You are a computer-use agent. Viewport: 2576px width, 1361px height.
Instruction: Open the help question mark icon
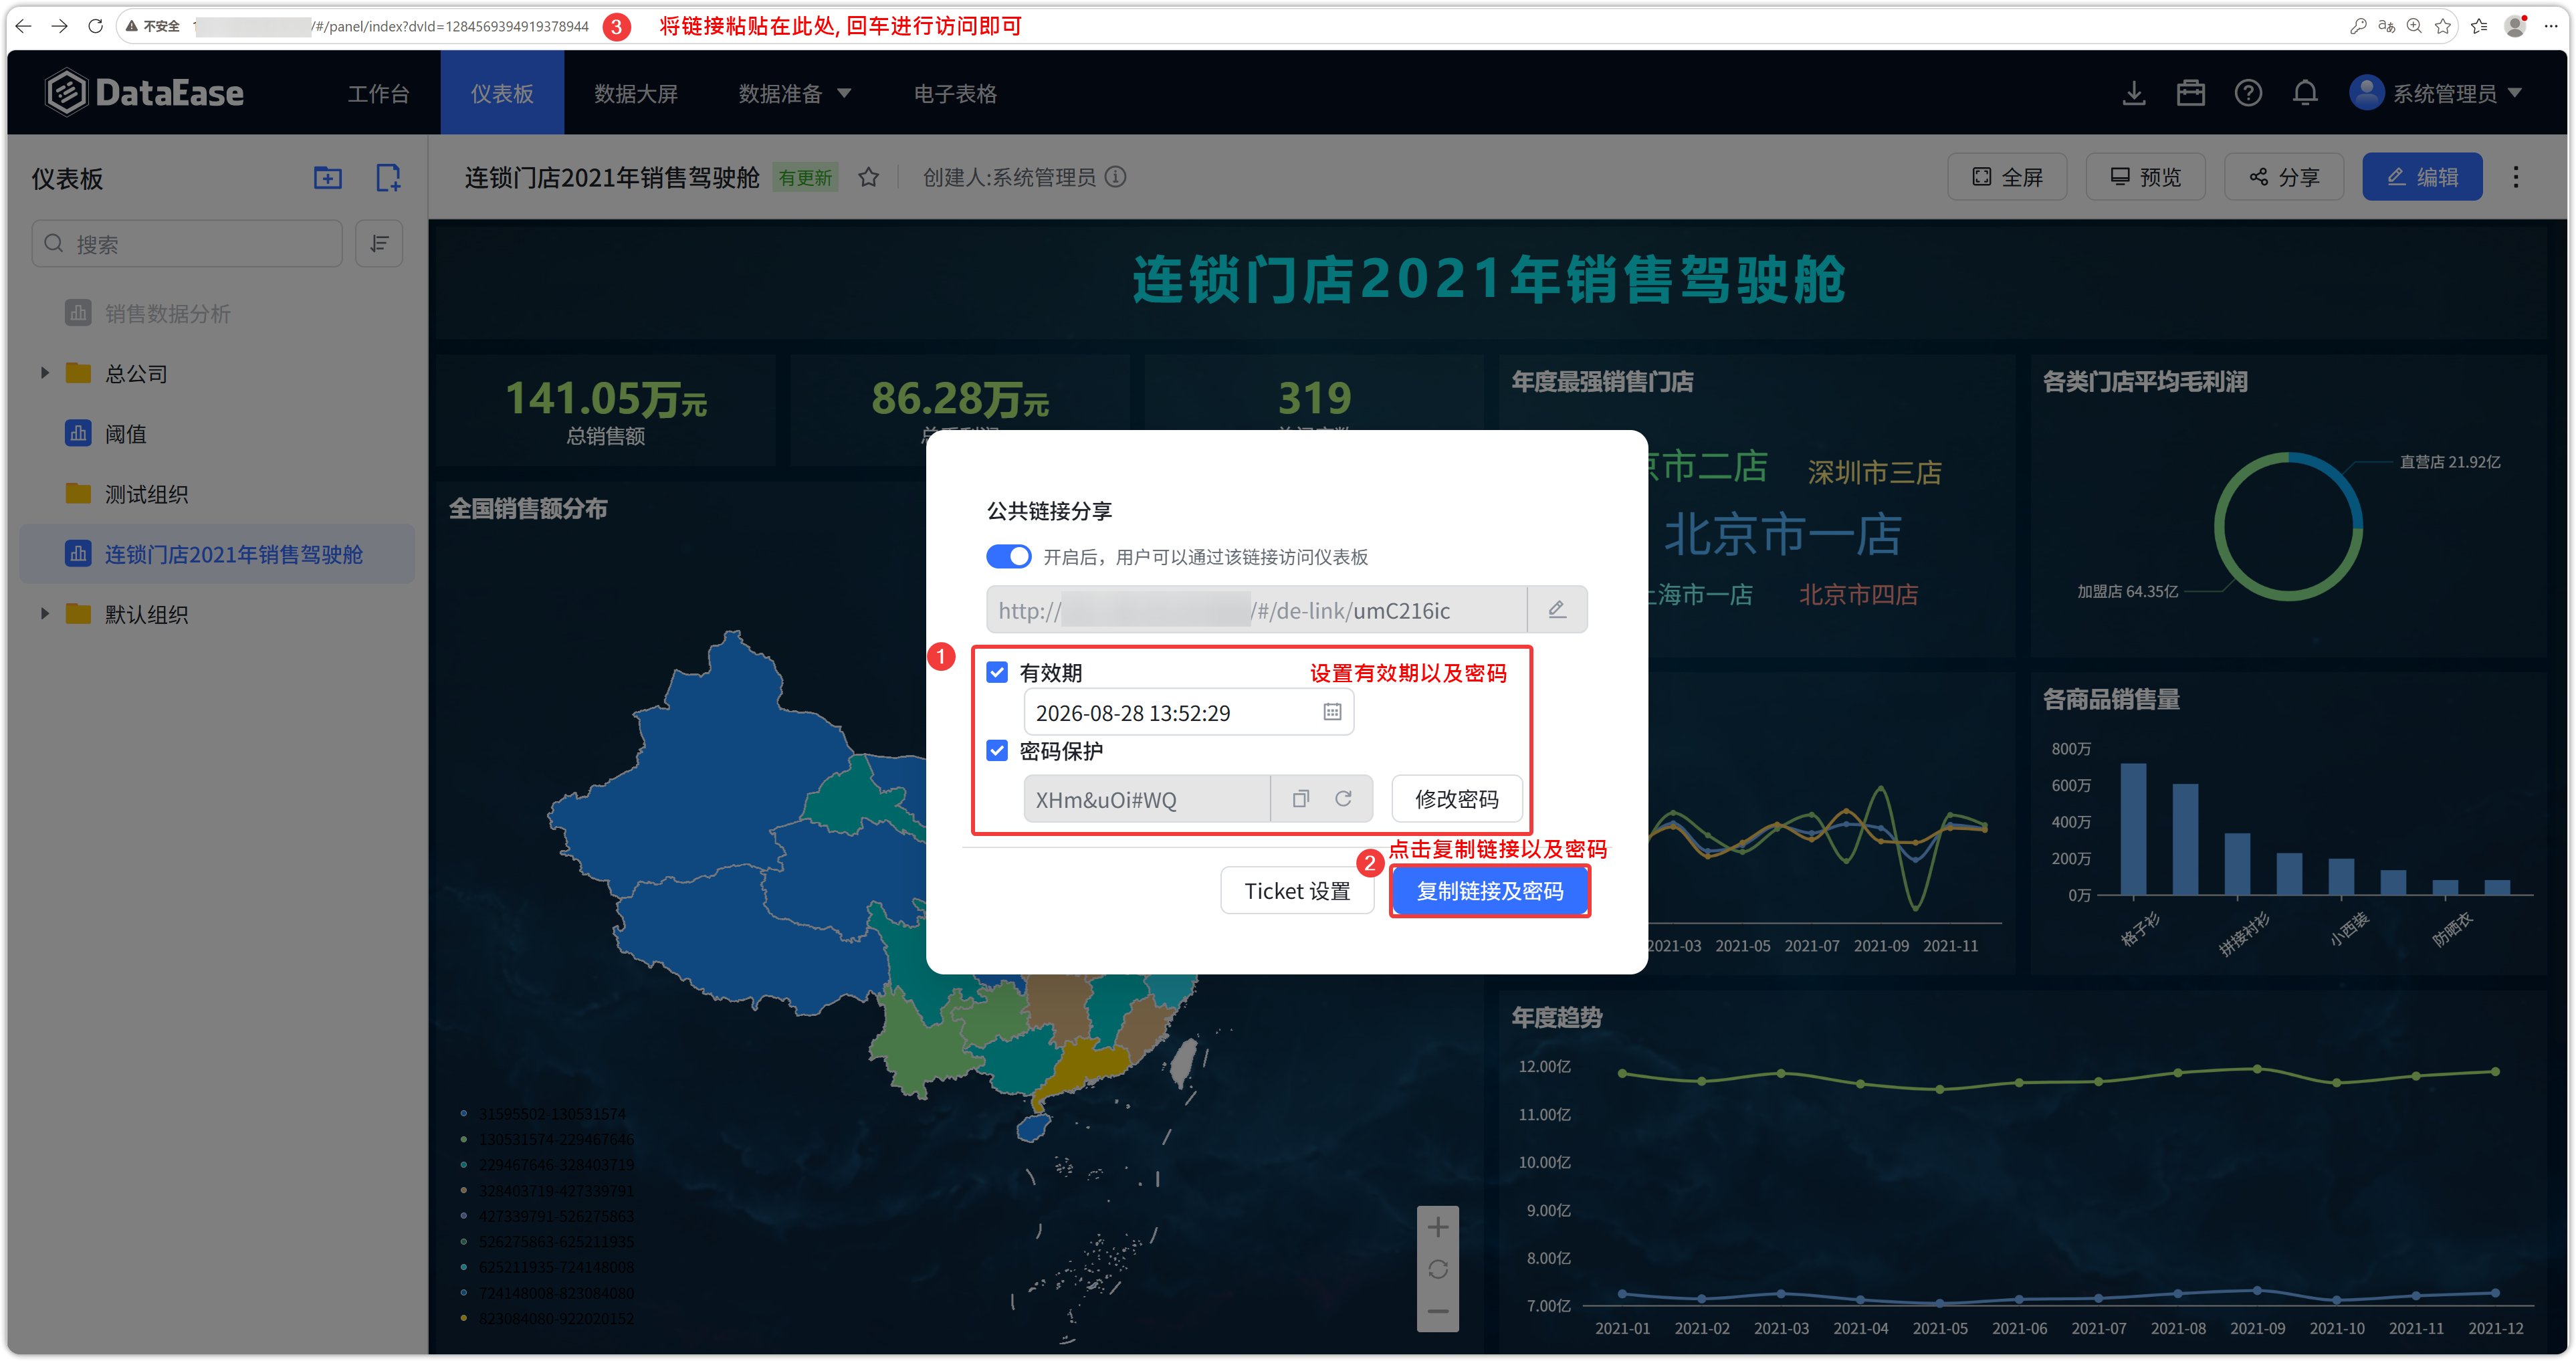point(2248,93)
